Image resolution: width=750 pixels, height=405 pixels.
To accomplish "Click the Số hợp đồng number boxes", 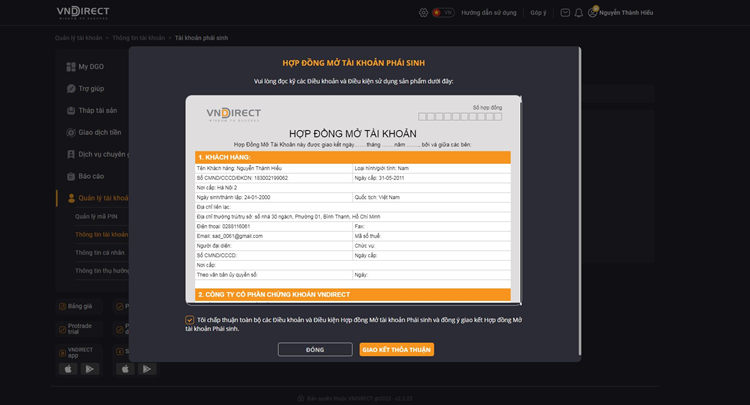I will tap(460, 117).
